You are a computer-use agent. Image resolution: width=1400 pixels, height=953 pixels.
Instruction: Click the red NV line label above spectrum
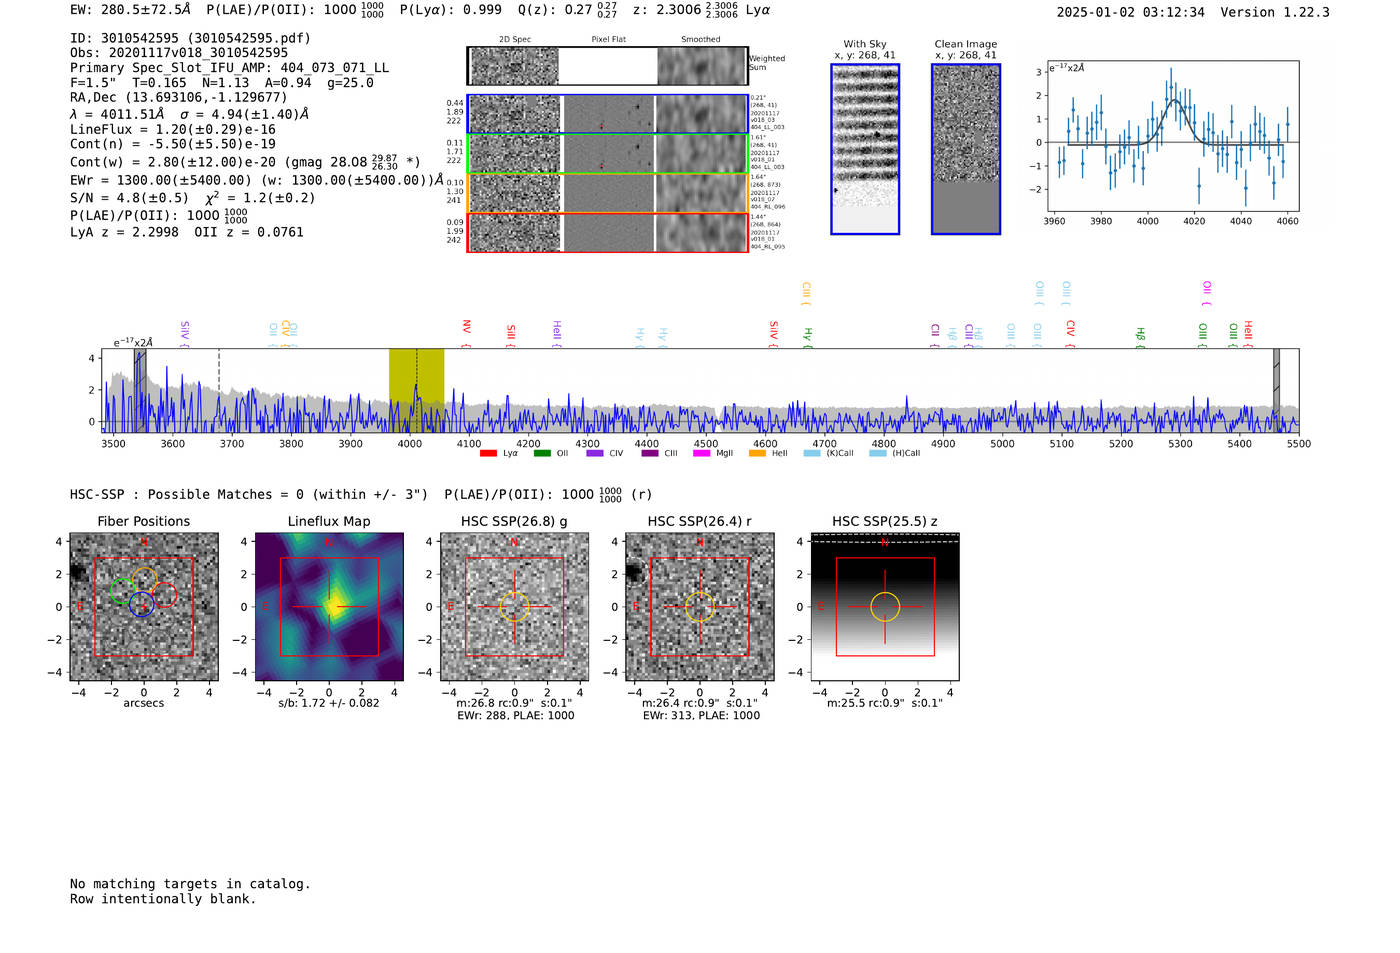(x=466, y=333)
